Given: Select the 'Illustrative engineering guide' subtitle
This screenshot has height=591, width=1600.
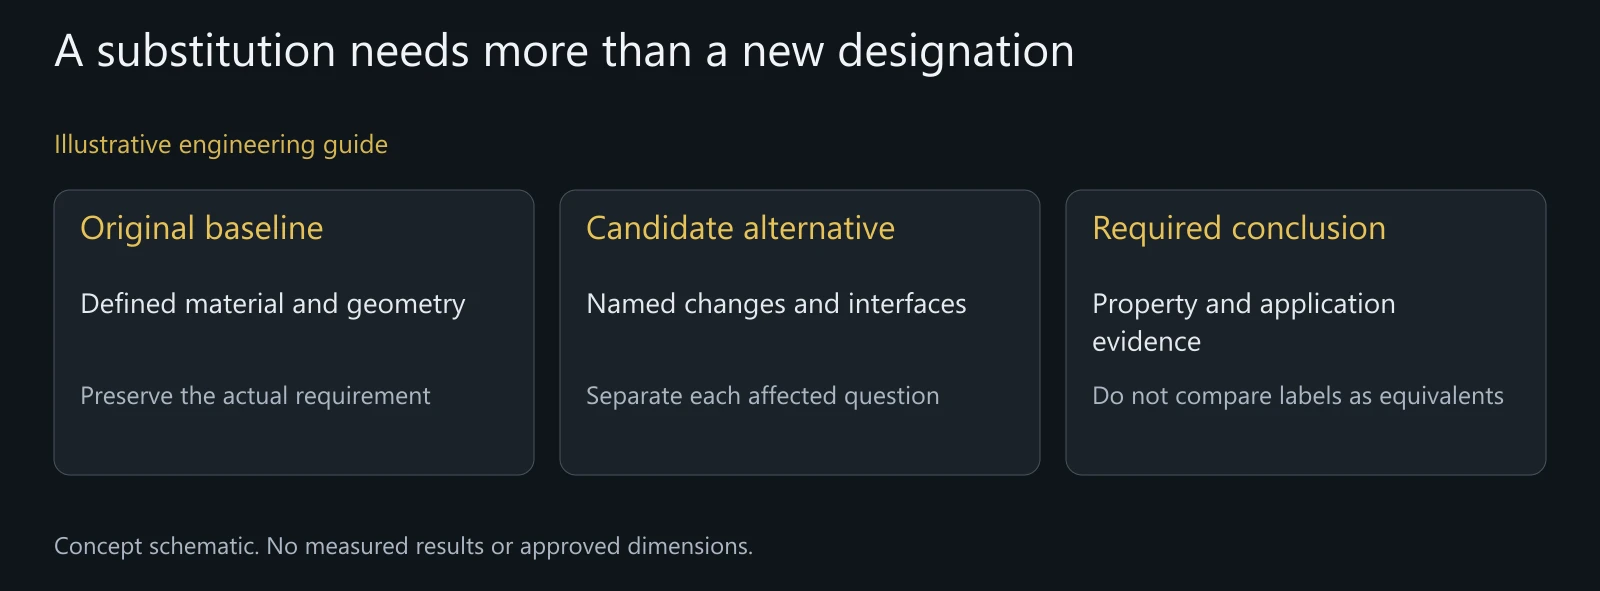Looking at the screenshot, I should pyautogui.click(x=221, y=145).
